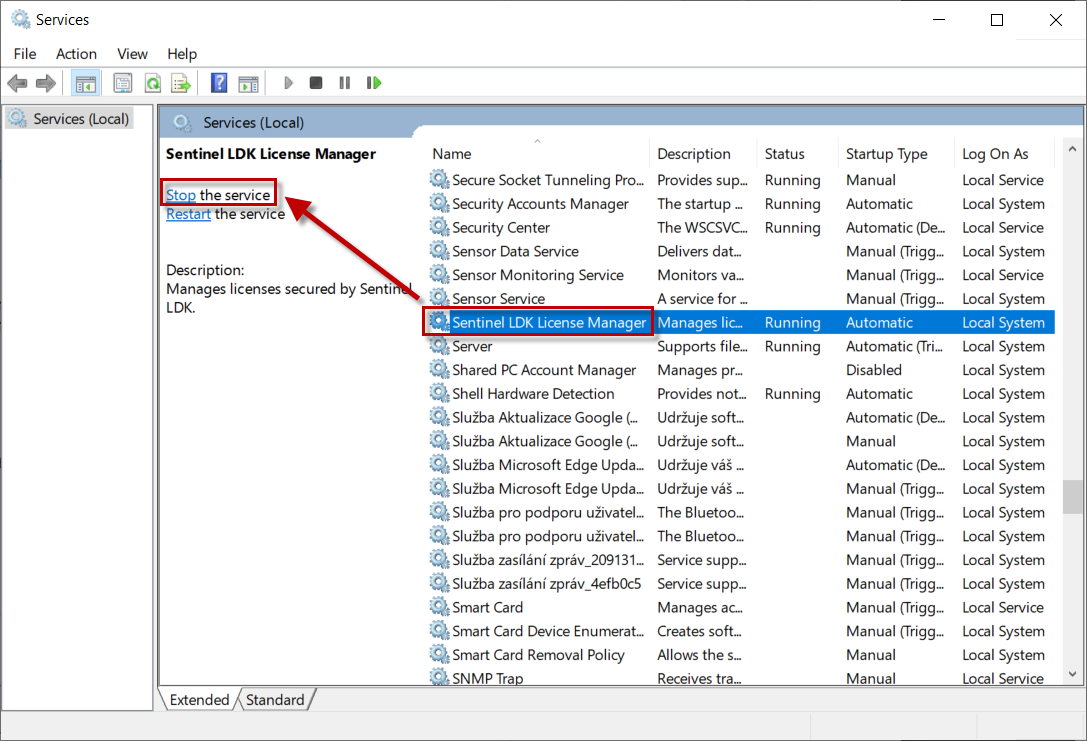1087x741 pixels.
Task: Open the Help toolbar icon
Action: pos(219,84)
